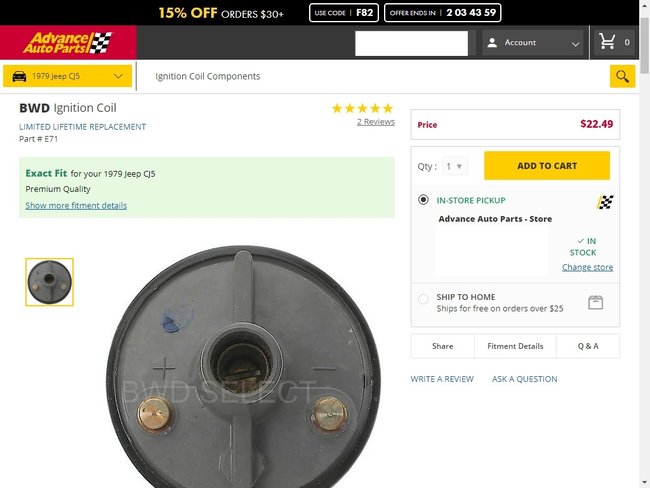Click the checkered flag store icon
This screenshot has width=650, height=488.
pos(605,202)
